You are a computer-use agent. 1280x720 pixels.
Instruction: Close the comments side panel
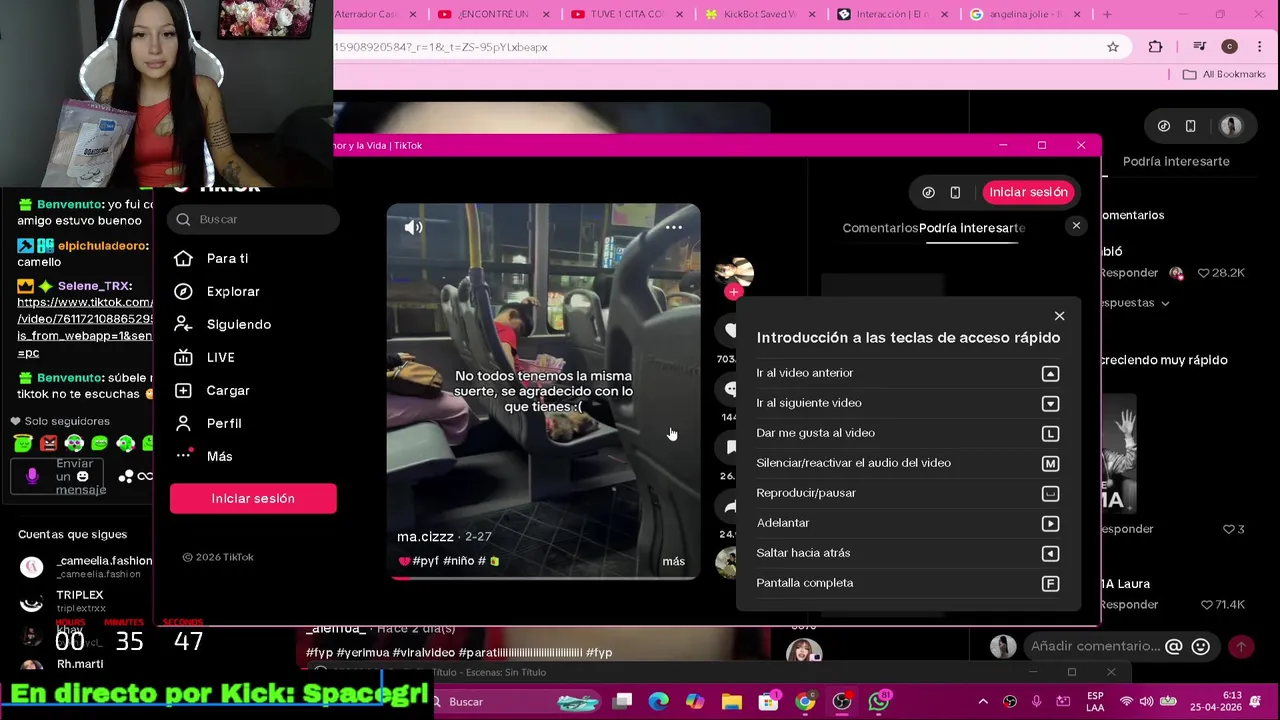(x=1076, y=226)
